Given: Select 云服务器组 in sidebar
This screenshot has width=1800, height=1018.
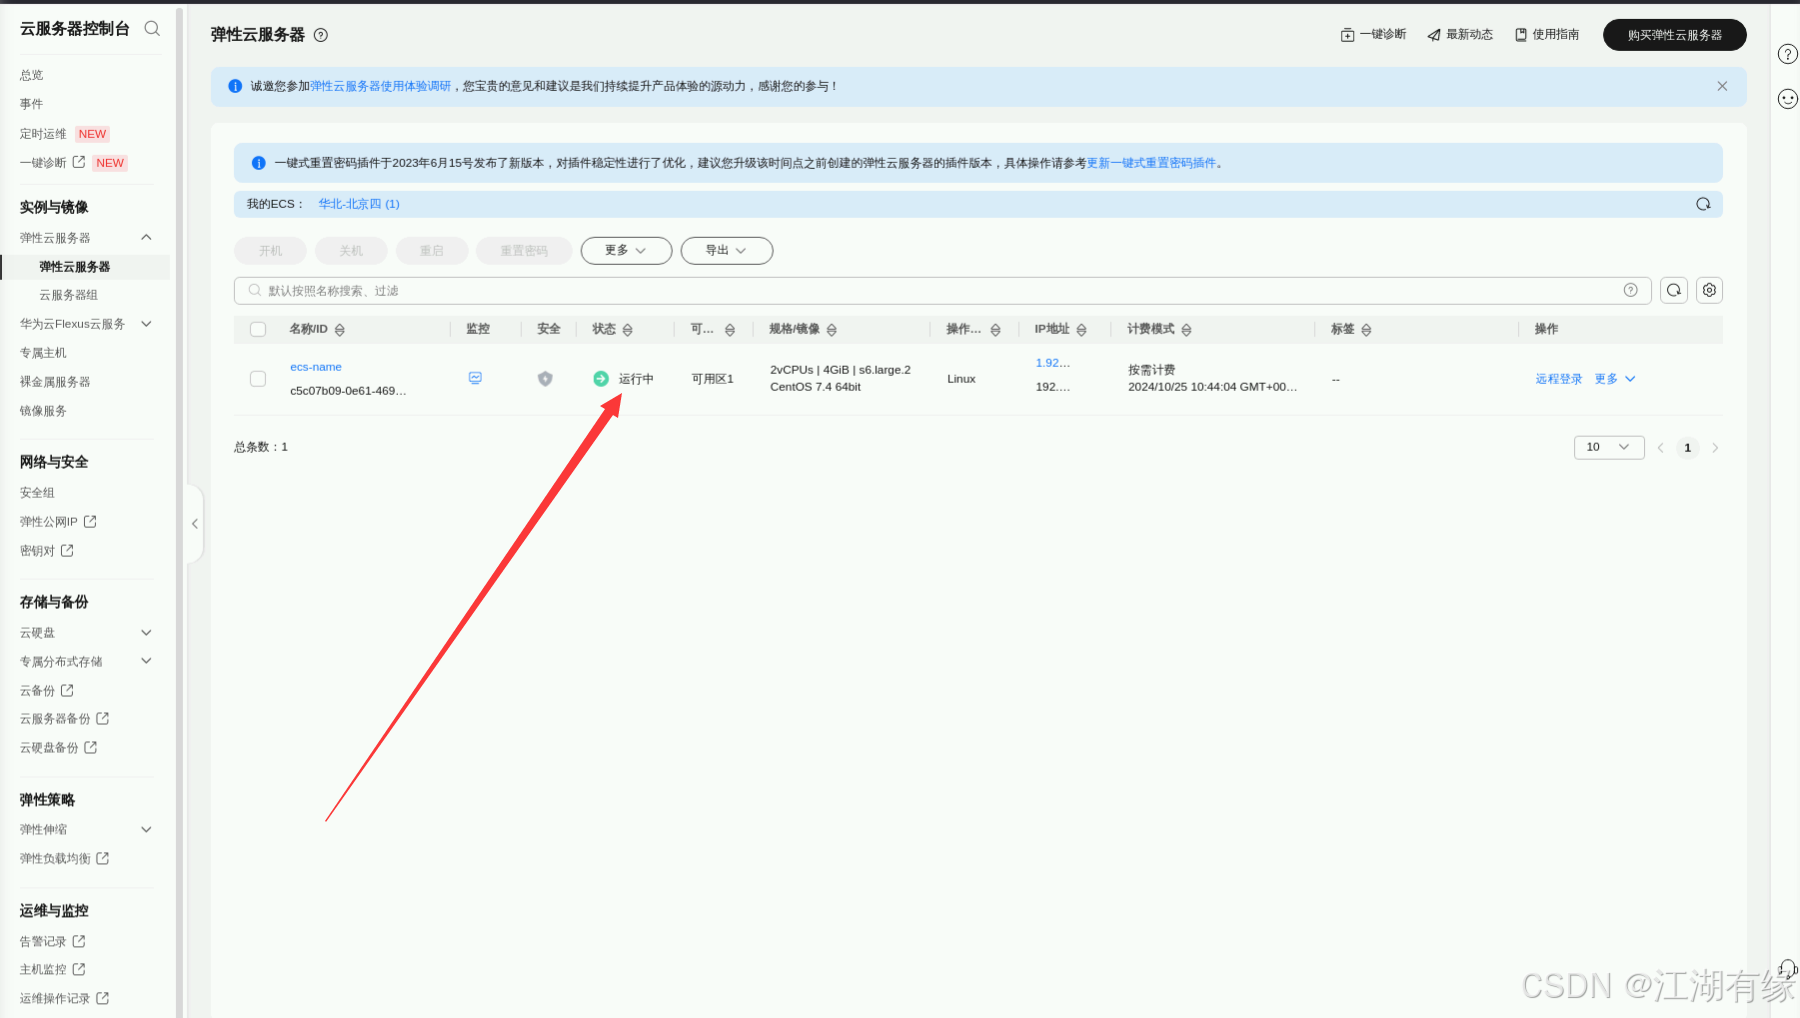Looking at the screenshot, I should pyautogui.click(x=69, y=295).
